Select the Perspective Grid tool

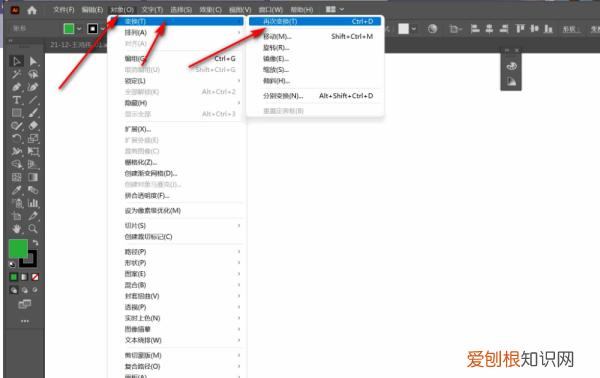point(33,165)
